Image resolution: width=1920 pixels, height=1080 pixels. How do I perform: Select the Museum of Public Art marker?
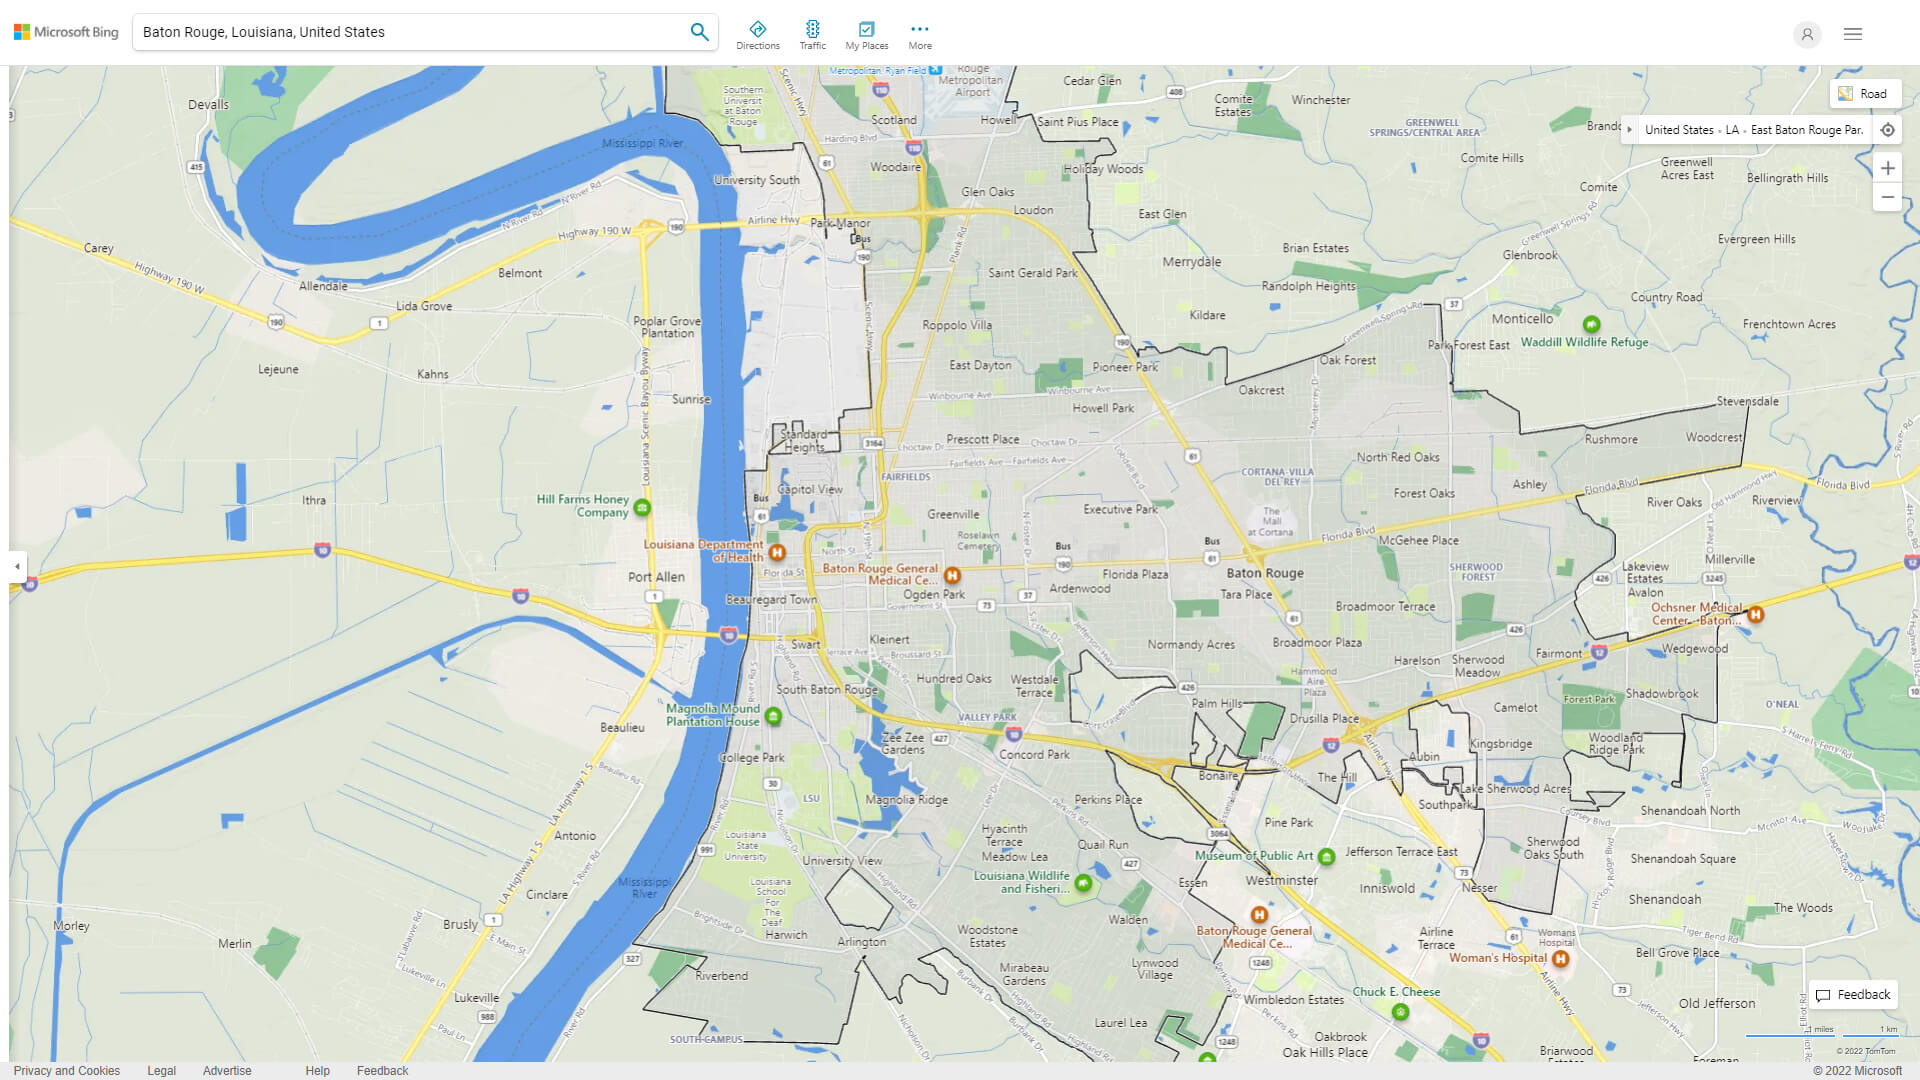tap(1326, 857)
